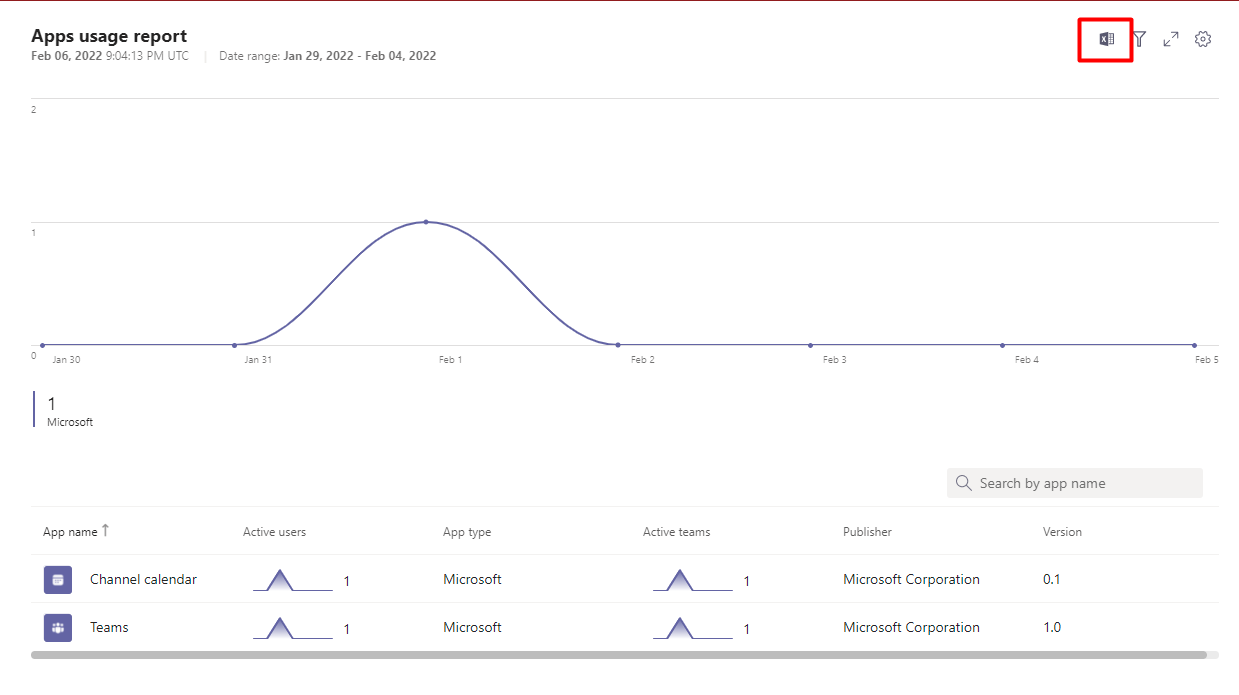
Task: Click the "Apps usage report" title
Action: point(109,37)
